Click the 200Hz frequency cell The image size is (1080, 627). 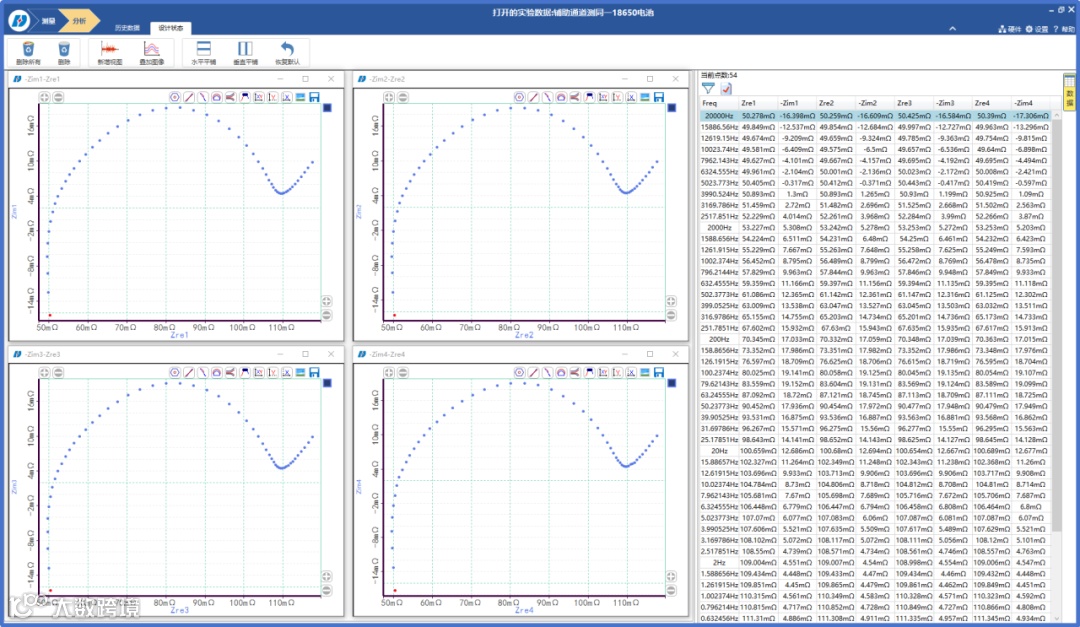tap(719, 339)
